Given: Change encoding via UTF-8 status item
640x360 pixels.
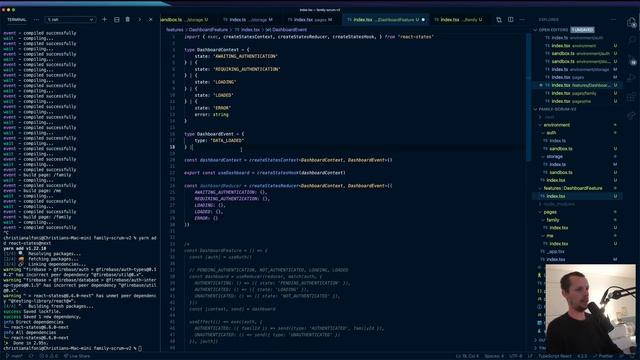Looking at the screenshot, I should 516,356.
